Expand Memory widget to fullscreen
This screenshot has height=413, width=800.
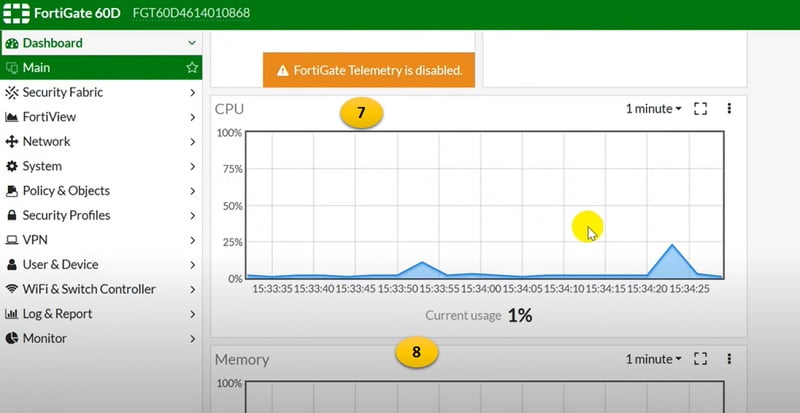tap(701, 359)
